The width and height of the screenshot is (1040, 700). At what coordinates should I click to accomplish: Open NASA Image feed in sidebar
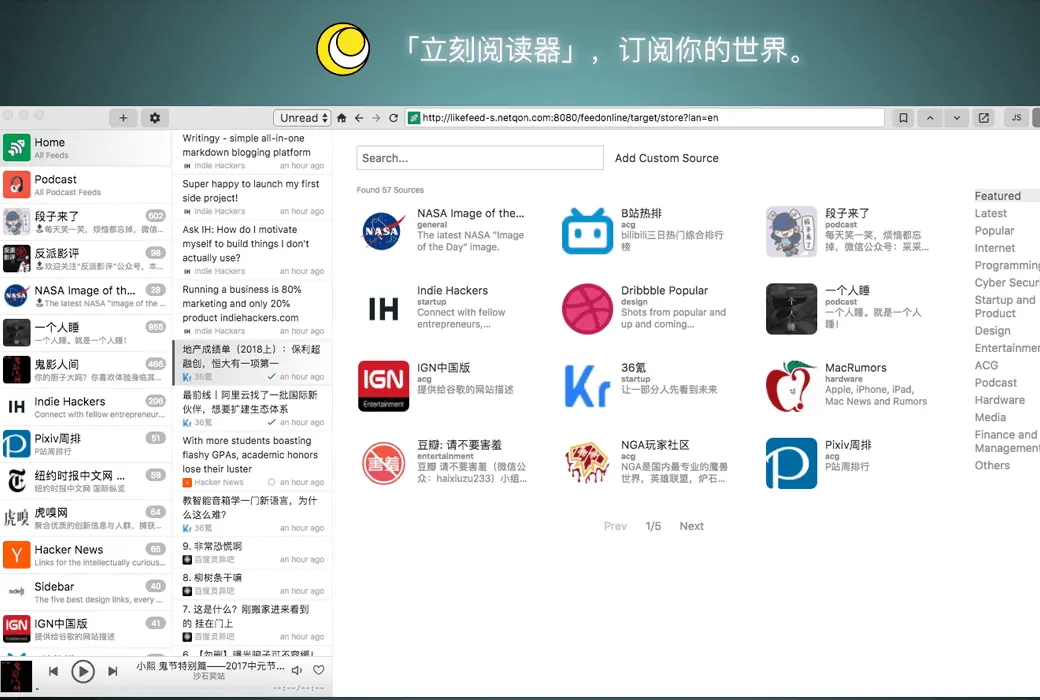(86, 296)
